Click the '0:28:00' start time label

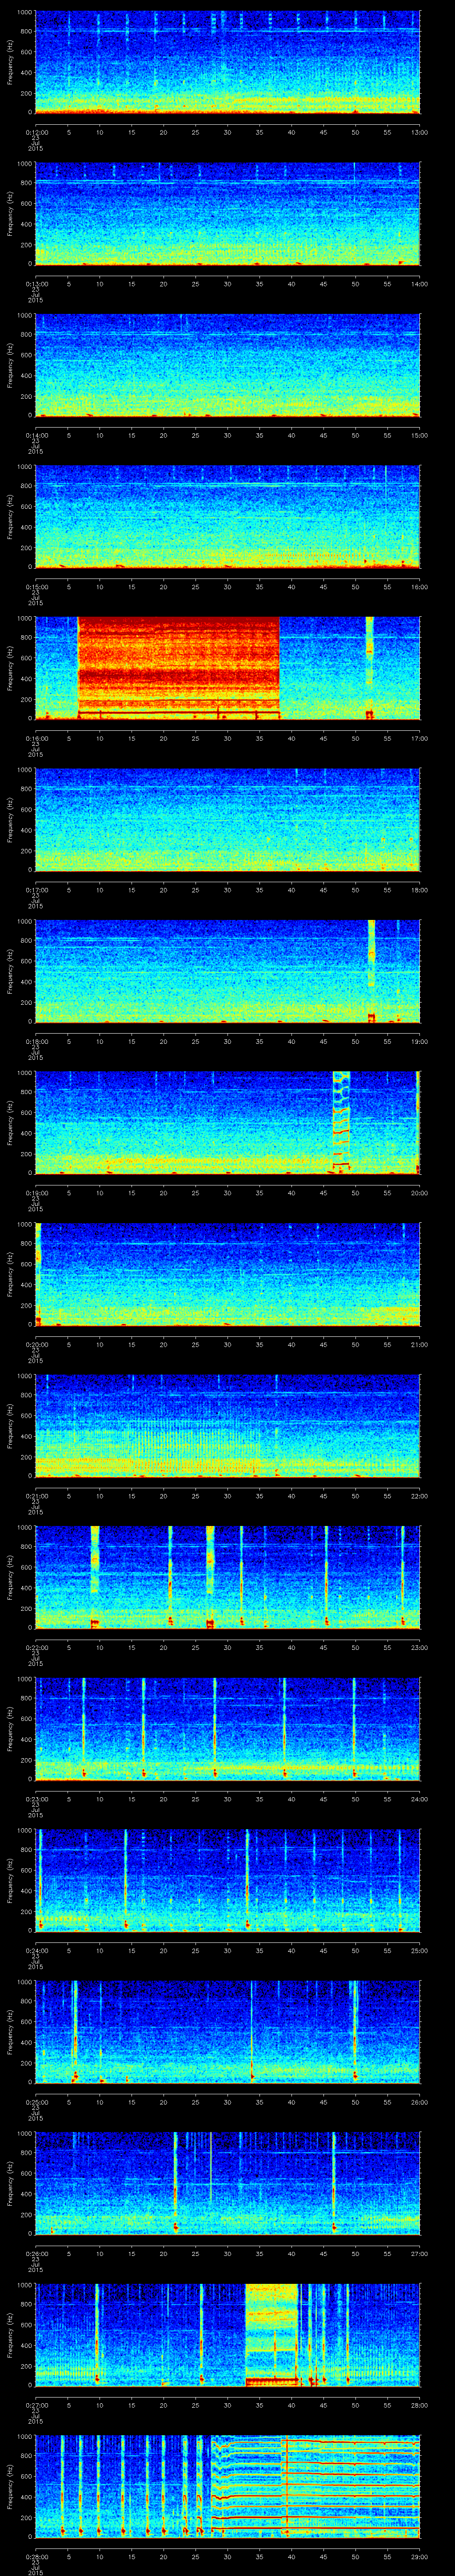coord(36,2556)
